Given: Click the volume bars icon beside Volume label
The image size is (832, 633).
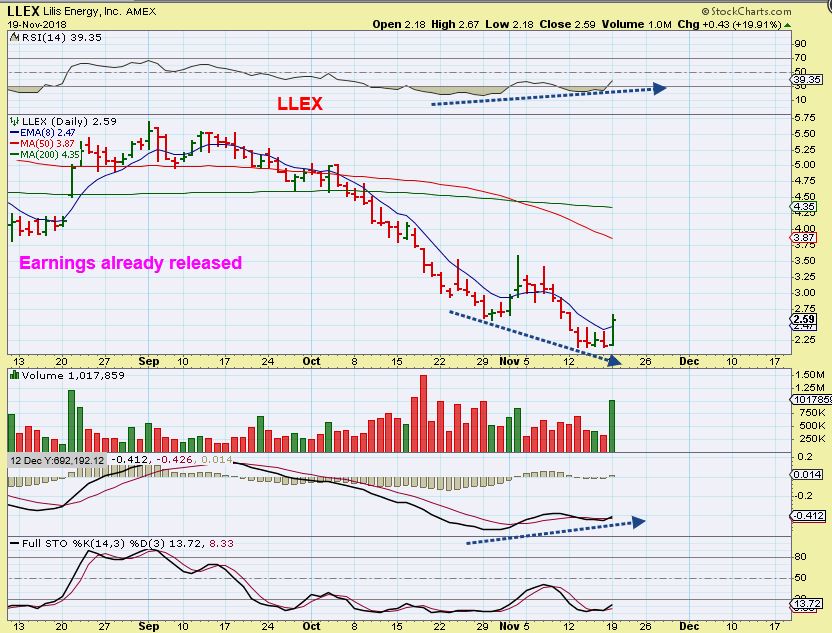Looking at the screenshot, I should point(14,375).
